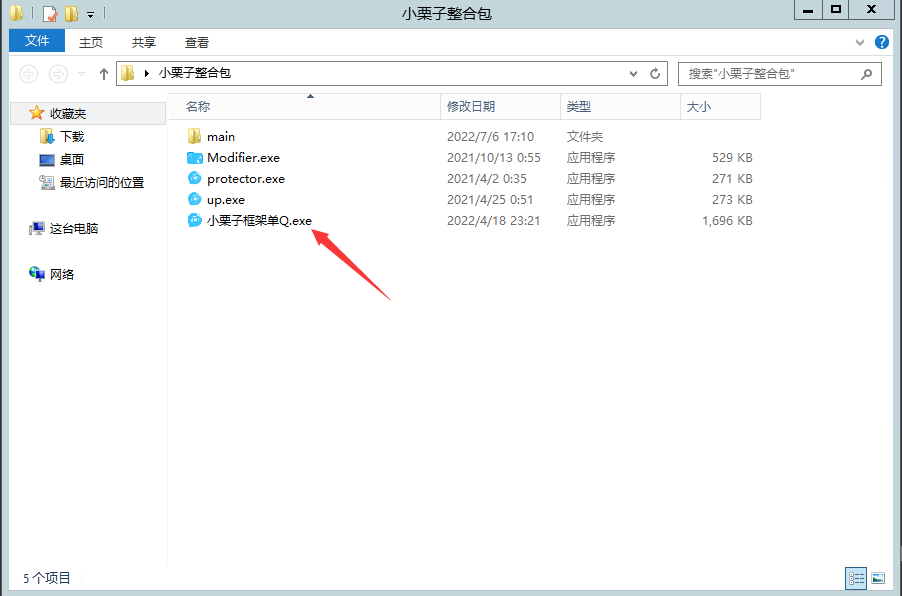Switch to large icons view layout

click(x=878, y=578)
